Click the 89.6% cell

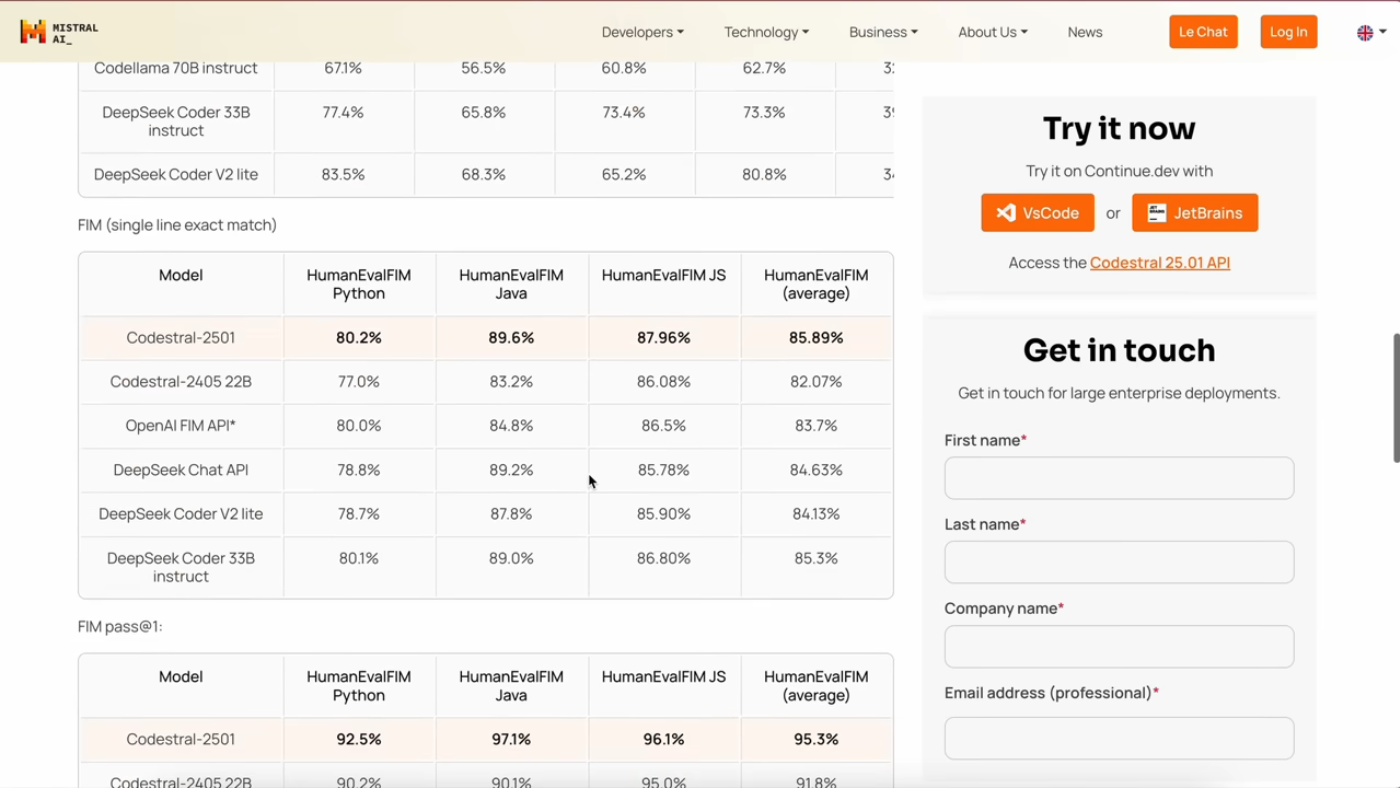[511, 338]
